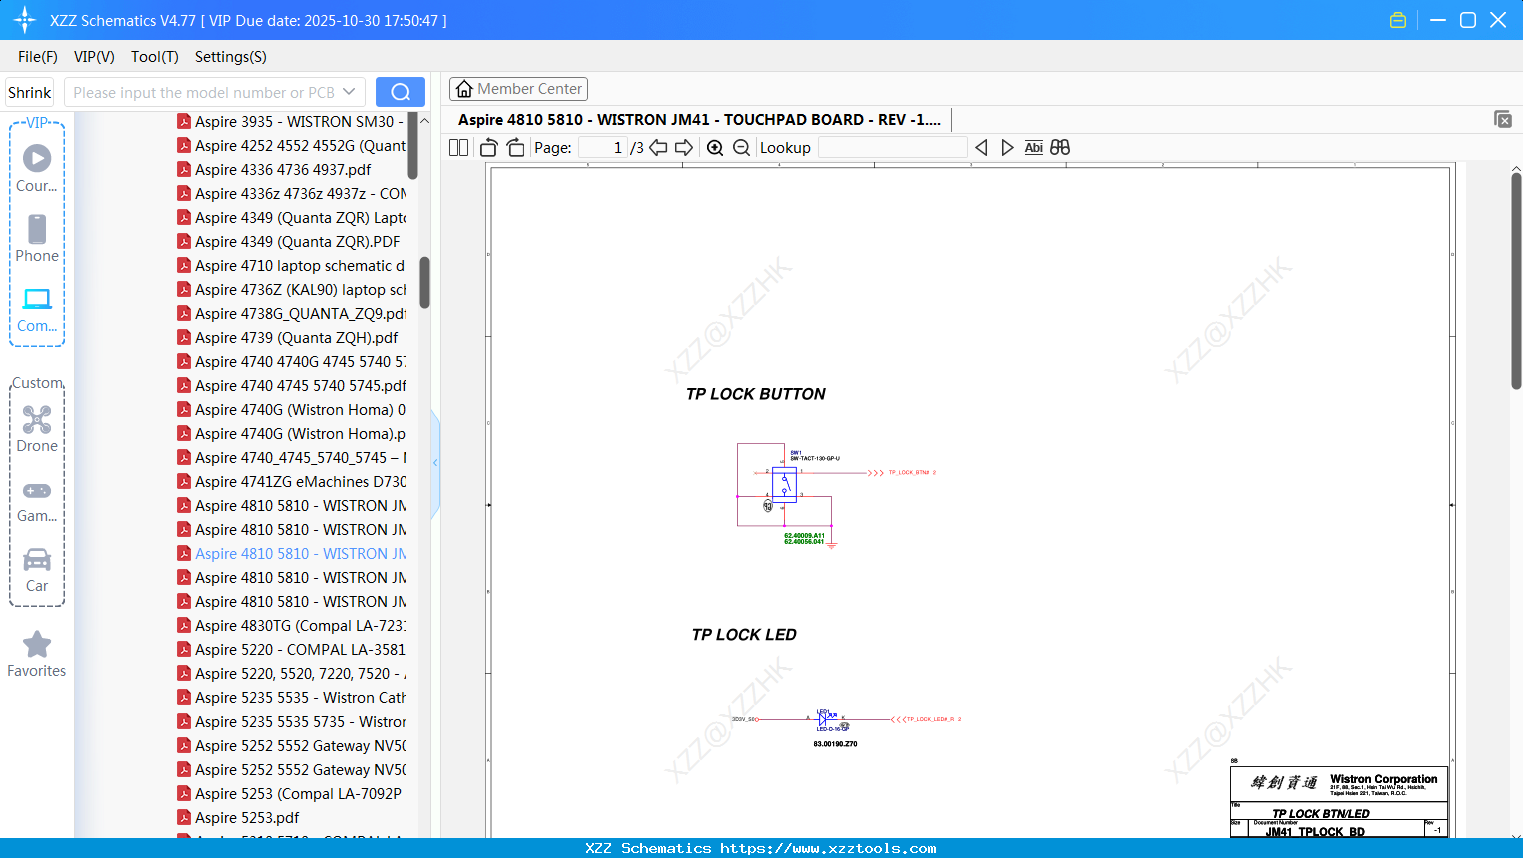
Task: Expand the model number dropdown arrow
Action: click(x=349, y=92)
